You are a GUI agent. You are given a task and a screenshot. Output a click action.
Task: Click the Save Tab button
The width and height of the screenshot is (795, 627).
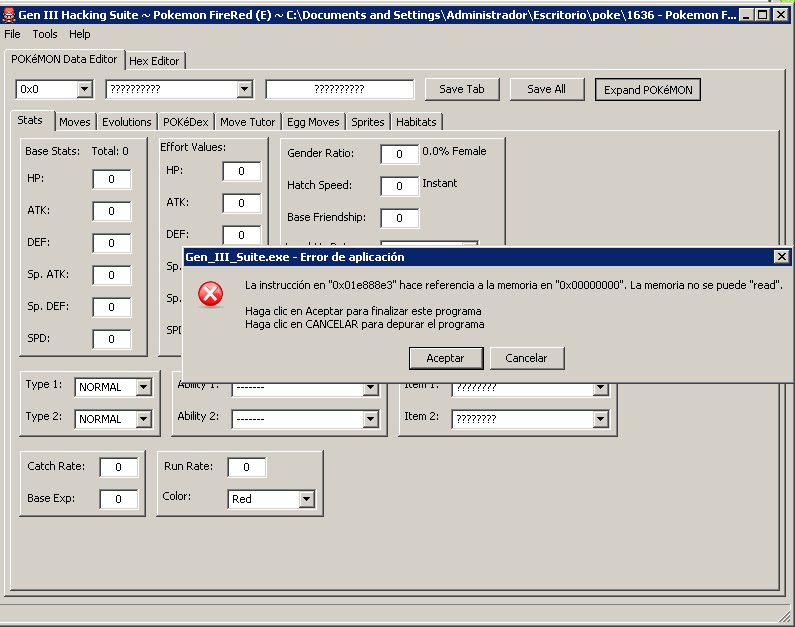pyautogui.click(x=462, y=89)
